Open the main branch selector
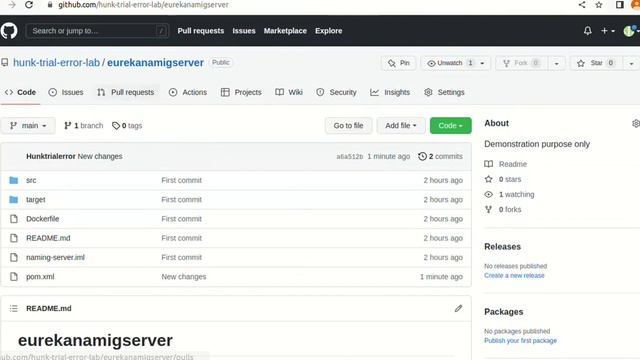640x360 pixels. click(x=28, y=126)
